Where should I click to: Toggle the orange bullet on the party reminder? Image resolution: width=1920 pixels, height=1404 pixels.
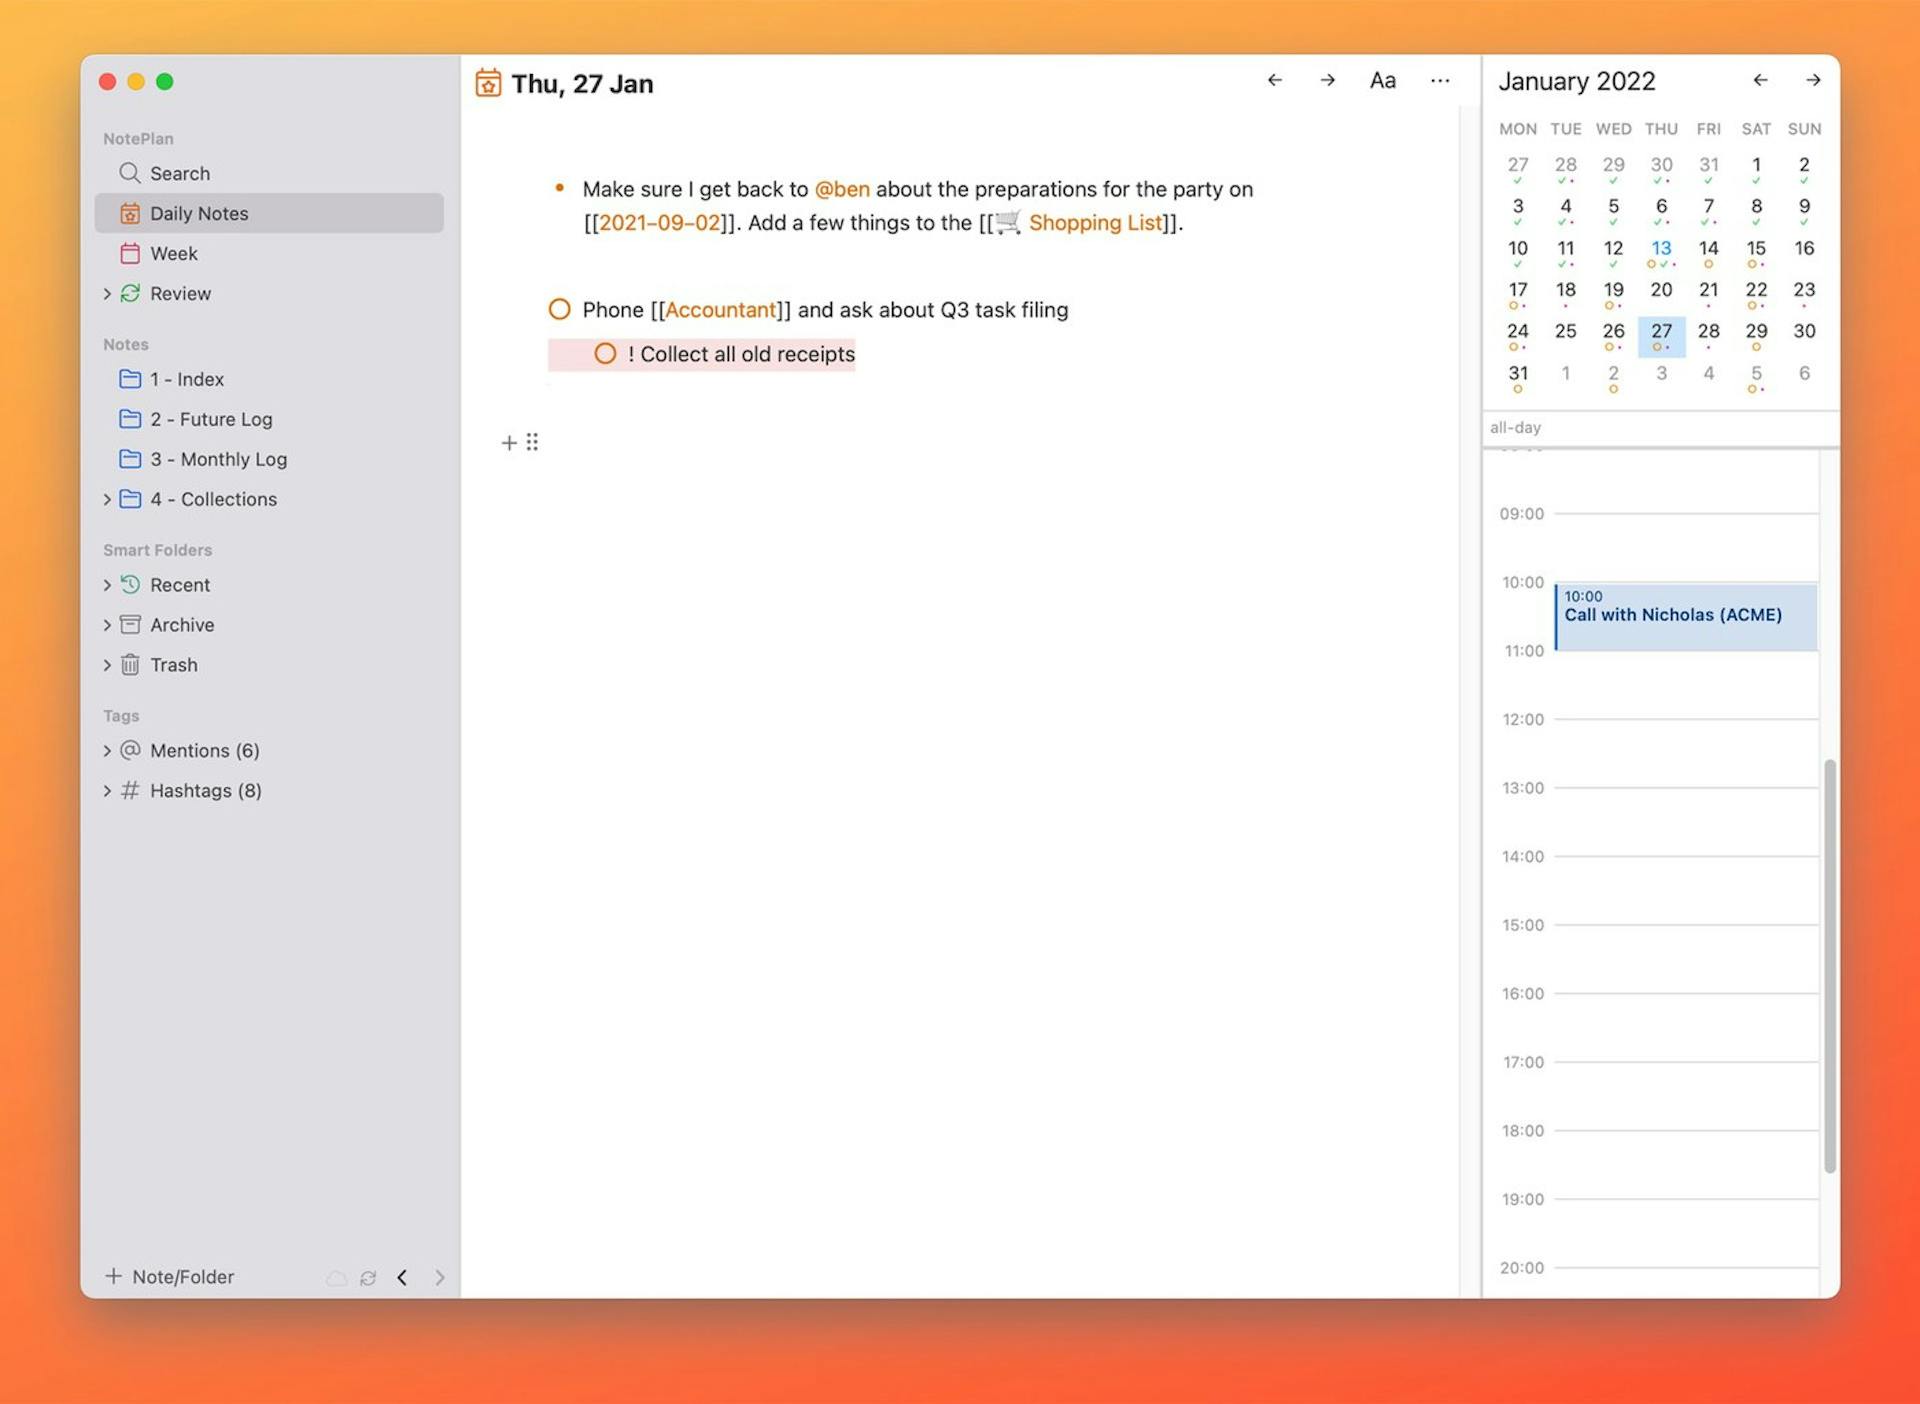pos(559,187)
